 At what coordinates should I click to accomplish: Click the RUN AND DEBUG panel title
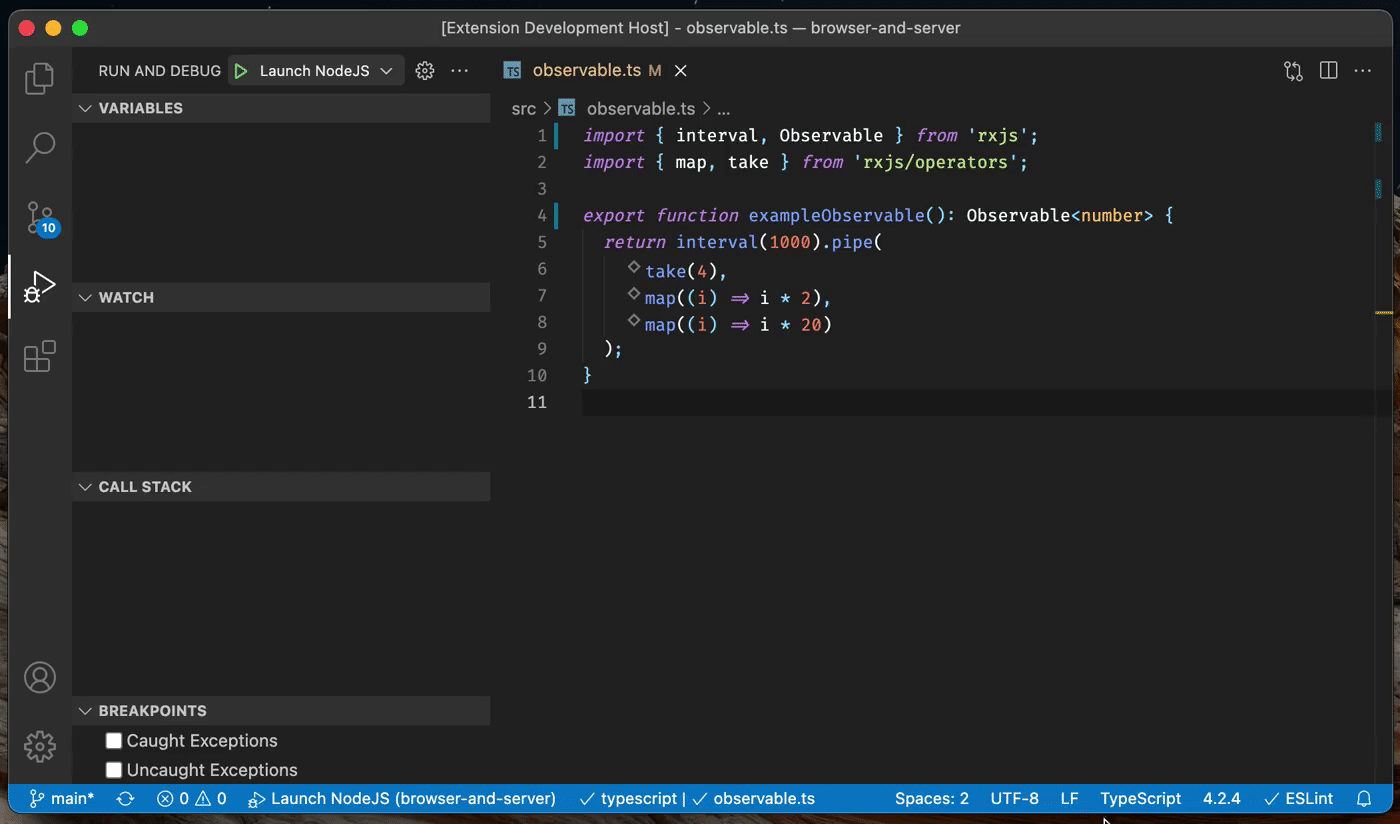point(160,71)
